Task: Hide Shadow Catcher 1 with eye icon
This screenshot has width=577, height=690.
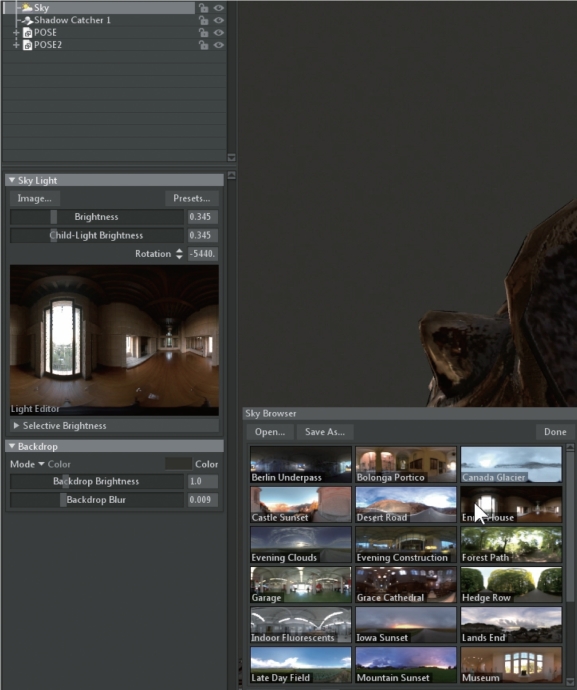Action: click(218, 20)
